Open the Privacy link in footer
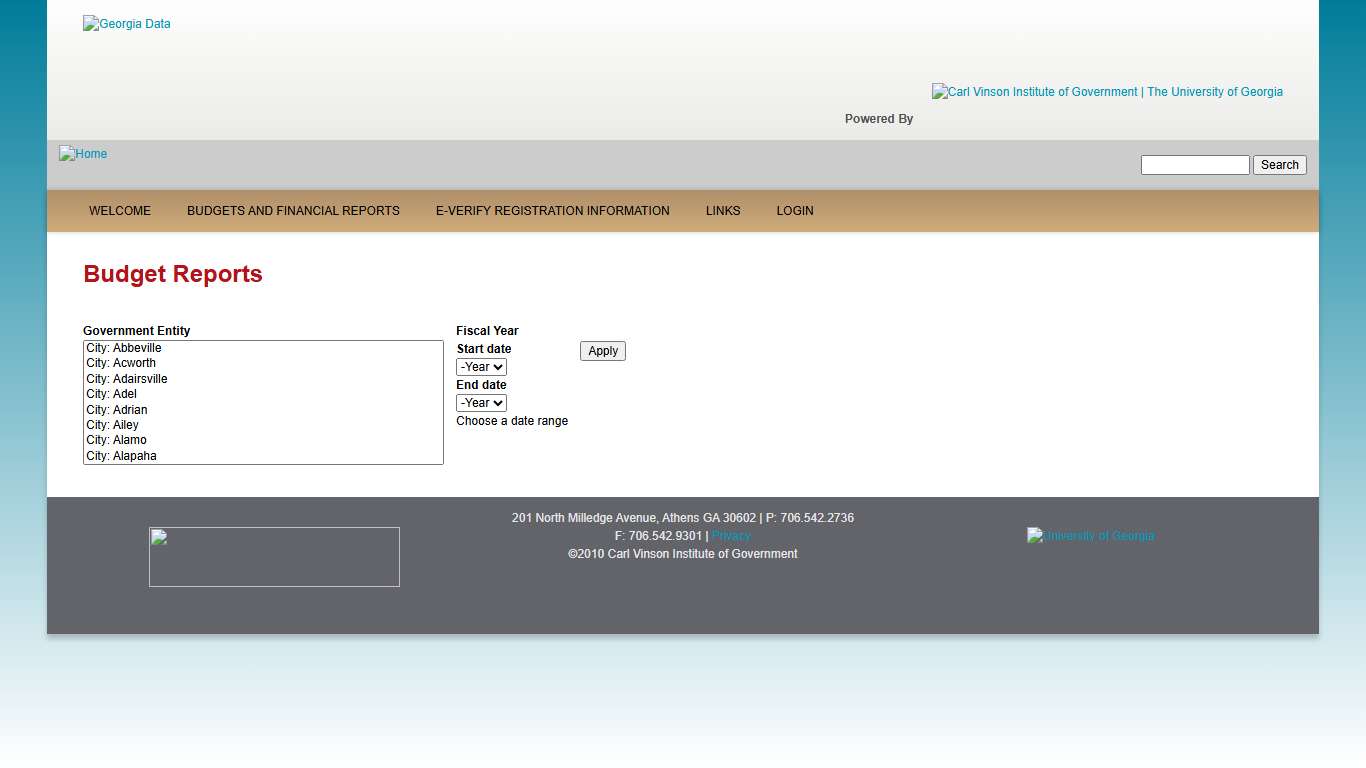The height and width of the screenshot is (768, 1366). 731,536
